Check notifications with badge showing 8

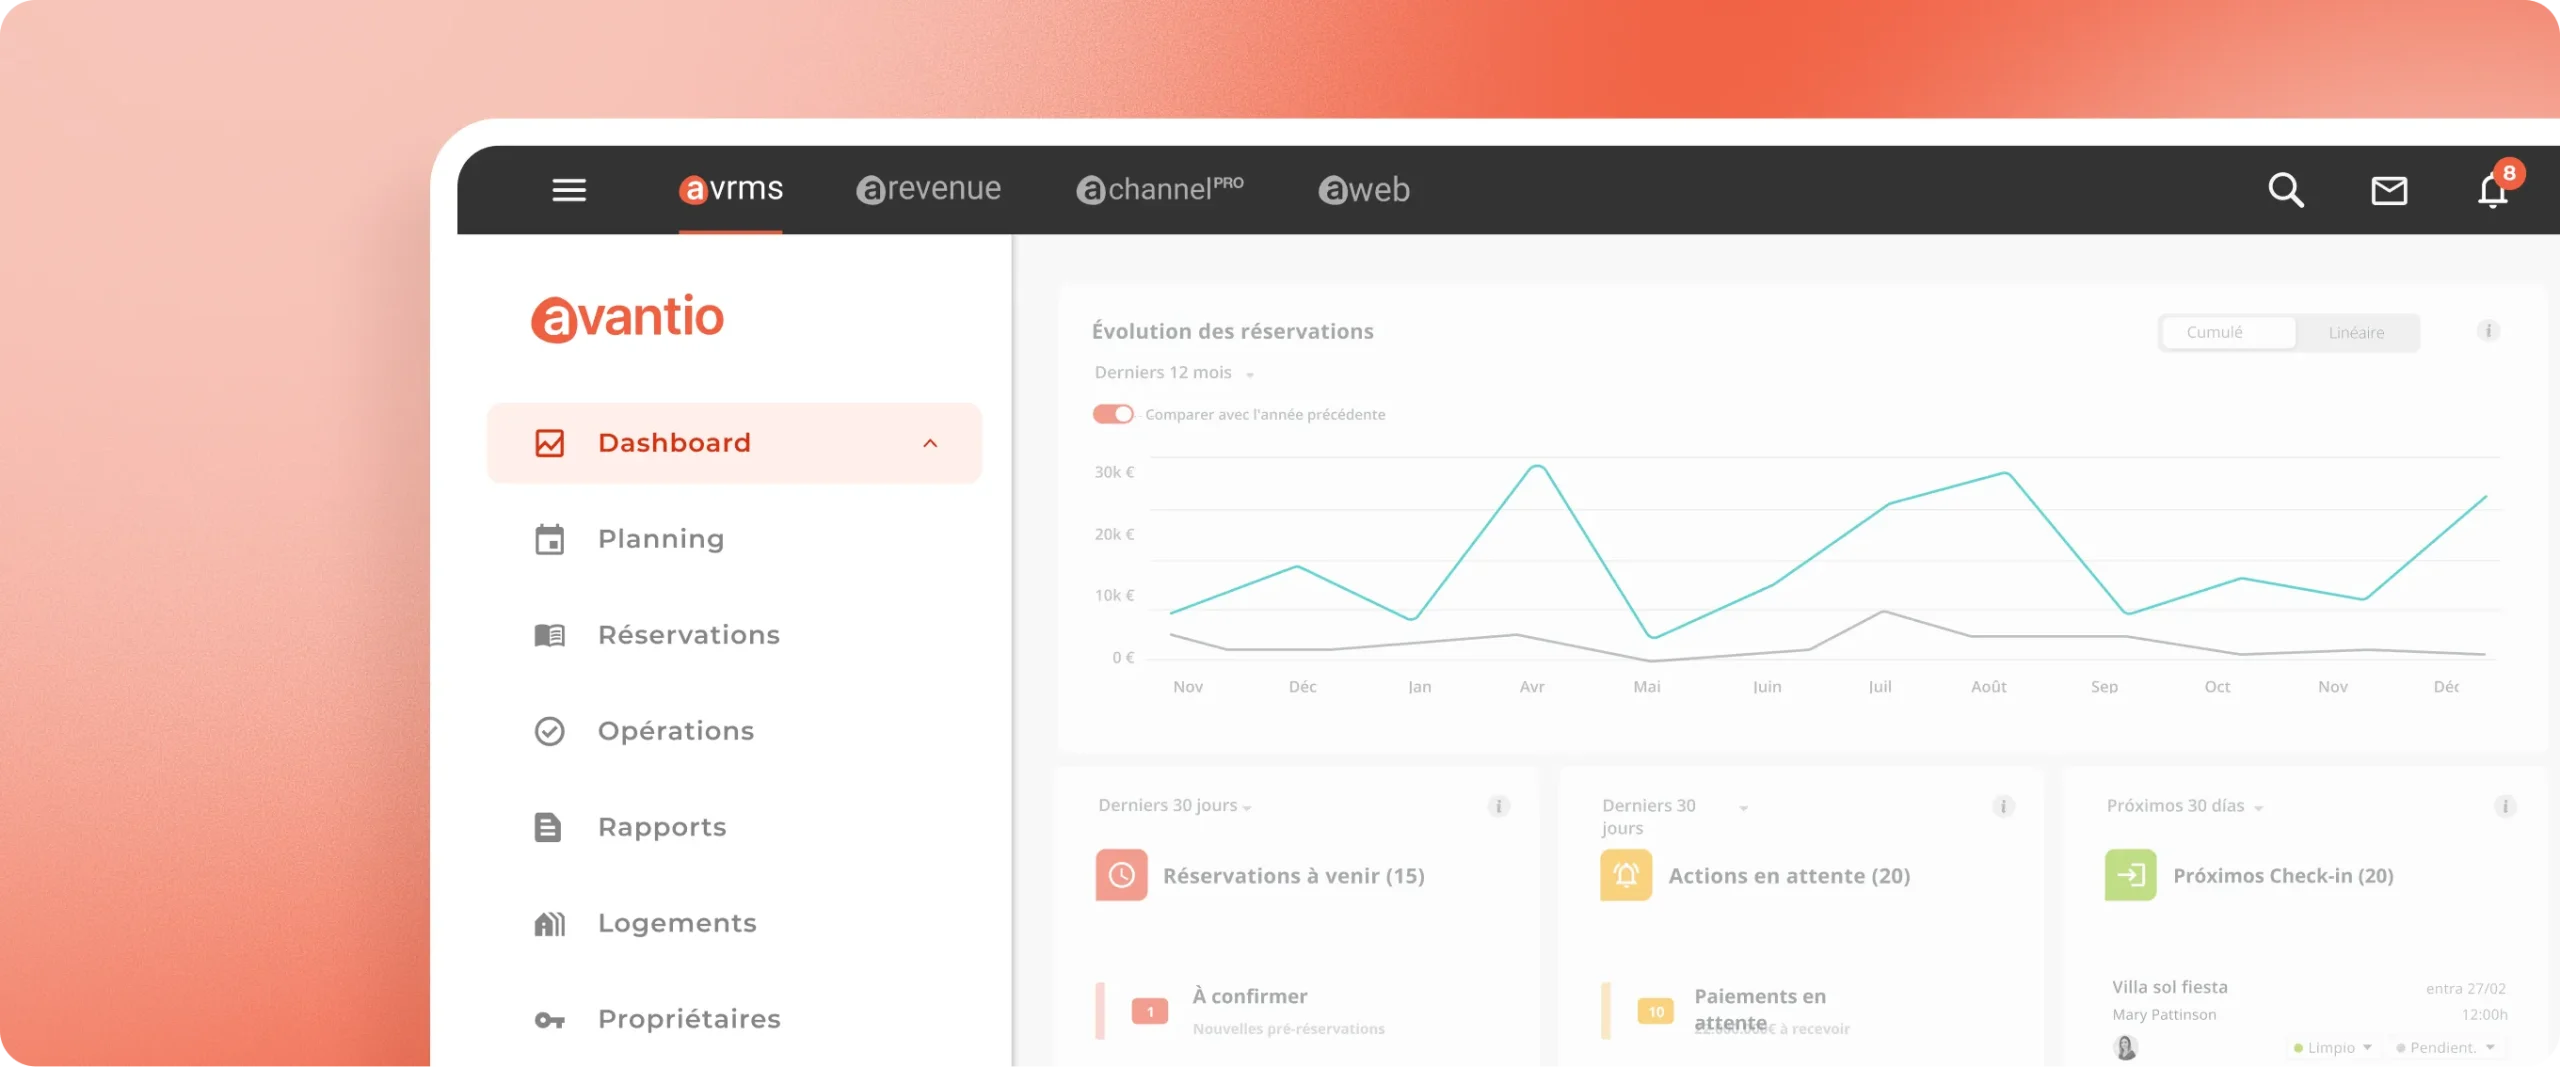(2494, 192)
